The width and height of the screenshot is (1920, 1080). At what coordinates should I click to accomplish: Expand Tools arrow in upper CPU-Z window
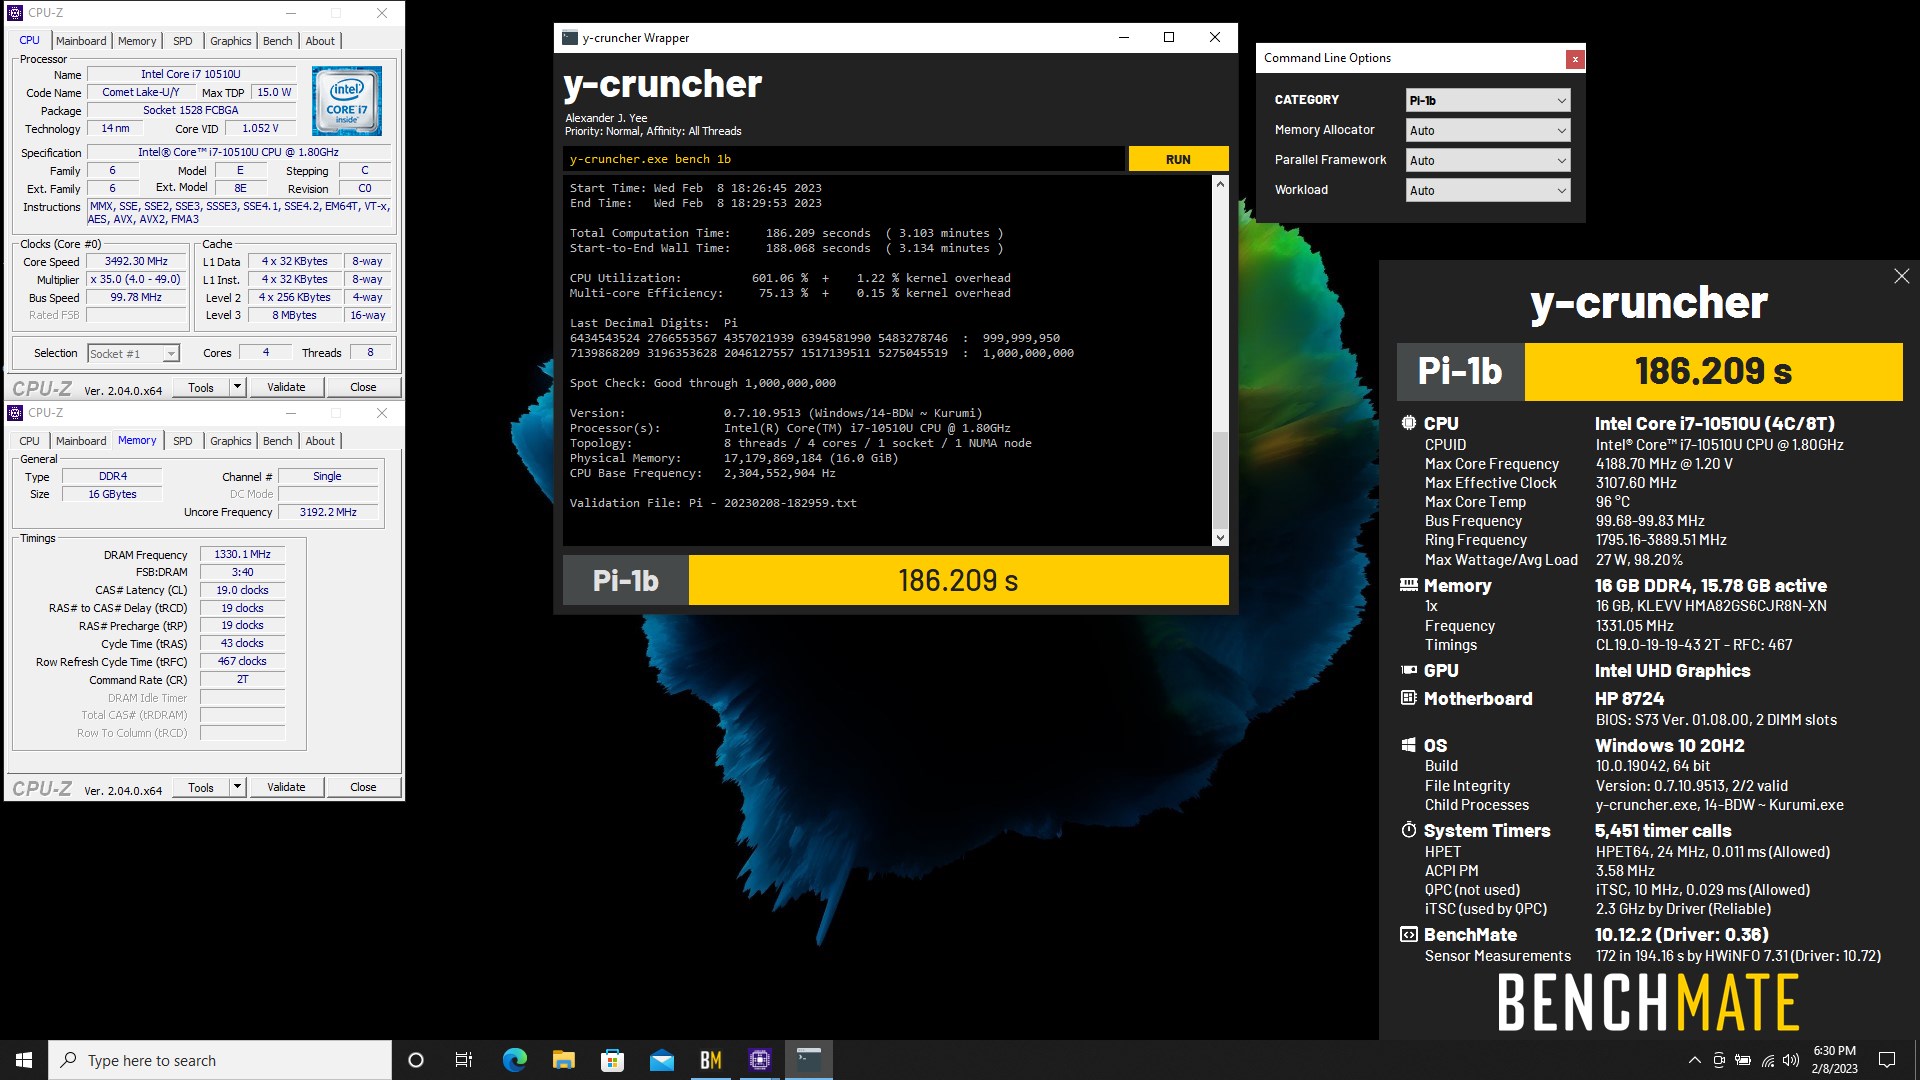[x=237, y=387]
